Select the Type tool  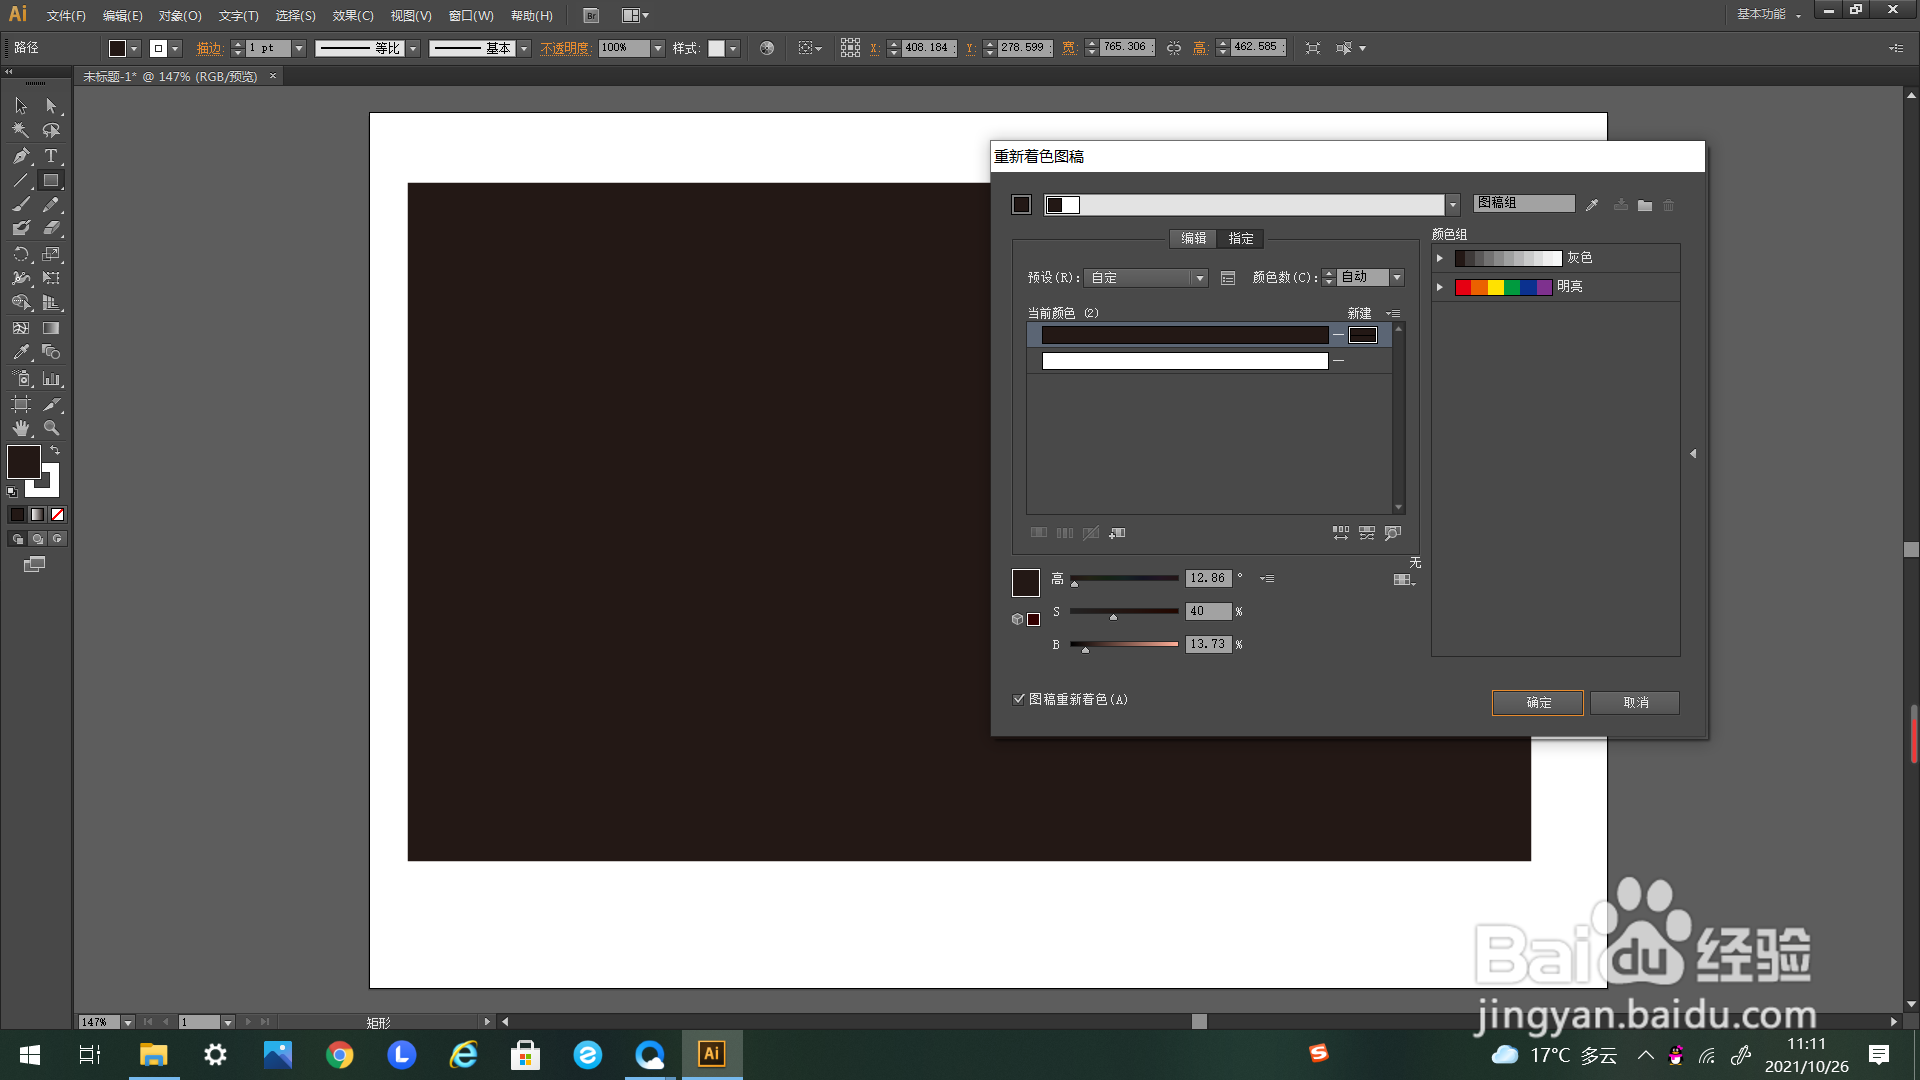pos(51,156)
